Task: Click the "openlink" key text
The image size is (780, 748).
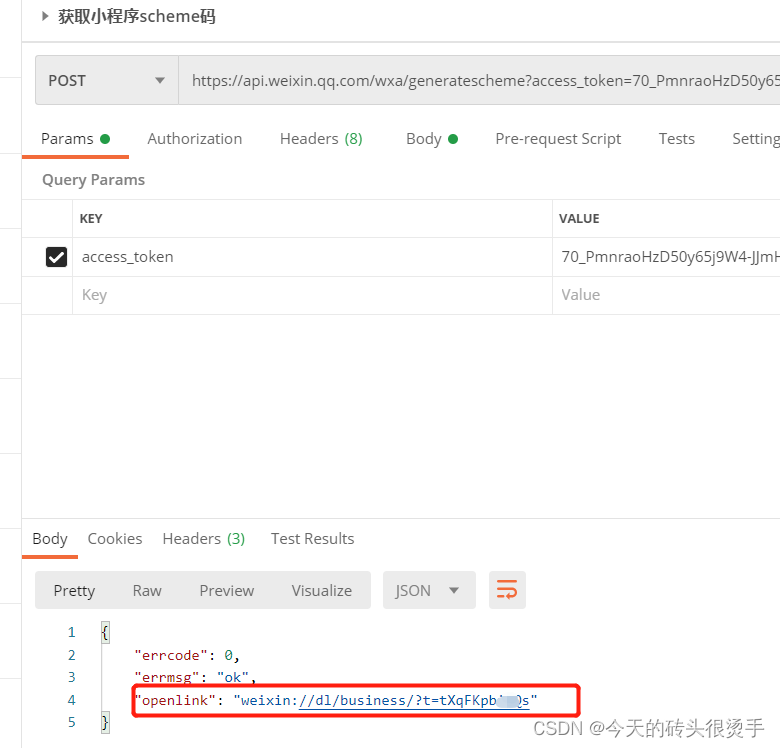Action: pos(175,701)
